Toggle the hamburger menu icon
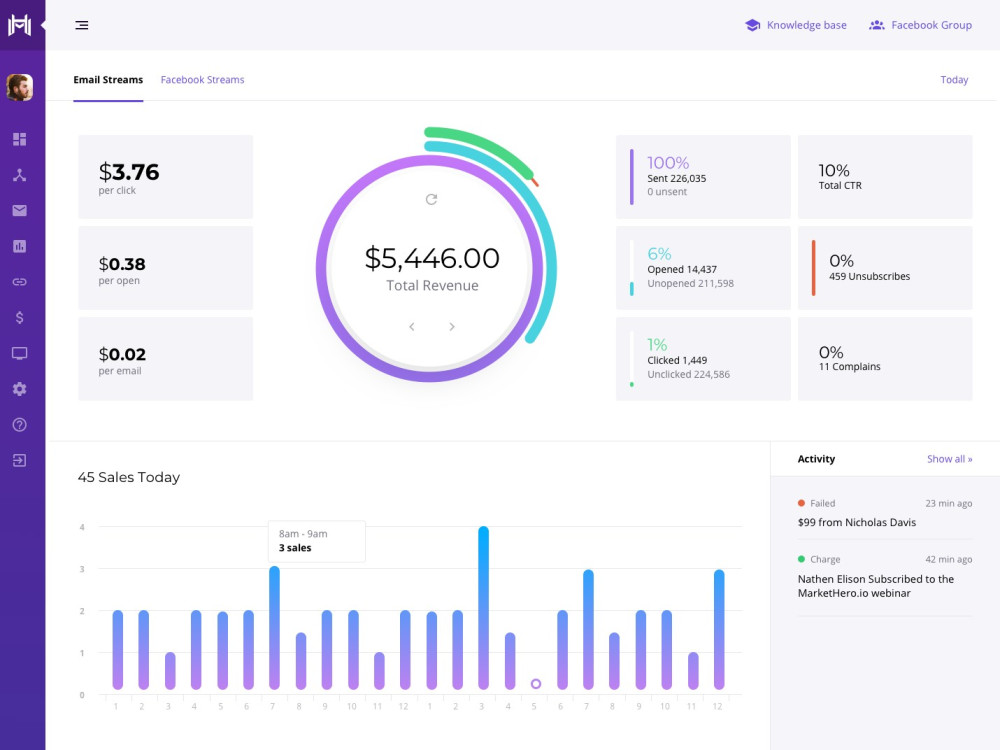Viewport: 1000px width, 750px height. point(82,26)
